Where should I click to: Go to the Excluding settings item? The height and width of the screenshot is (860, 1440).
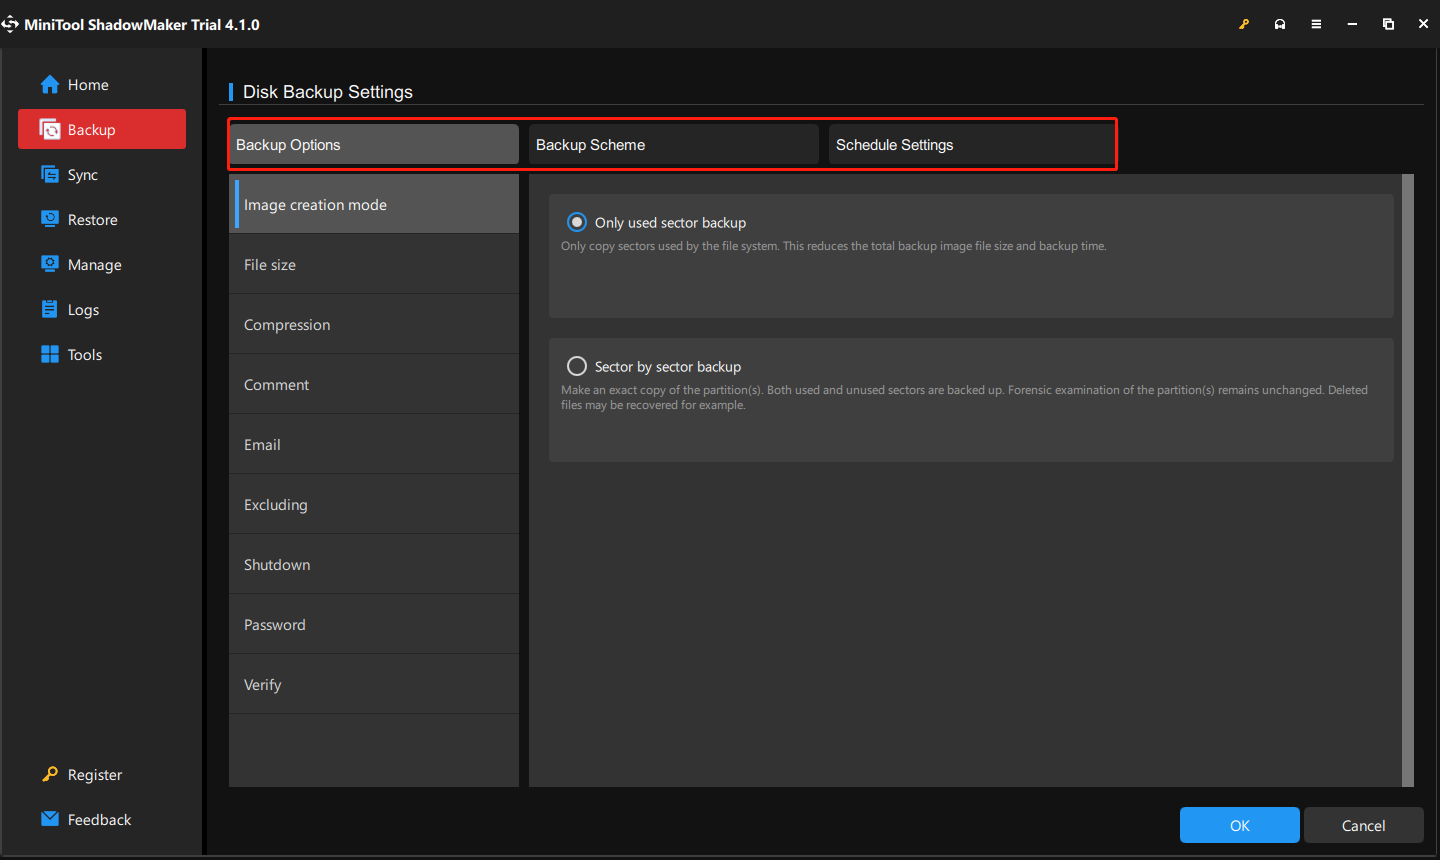[x=373, y=505]
